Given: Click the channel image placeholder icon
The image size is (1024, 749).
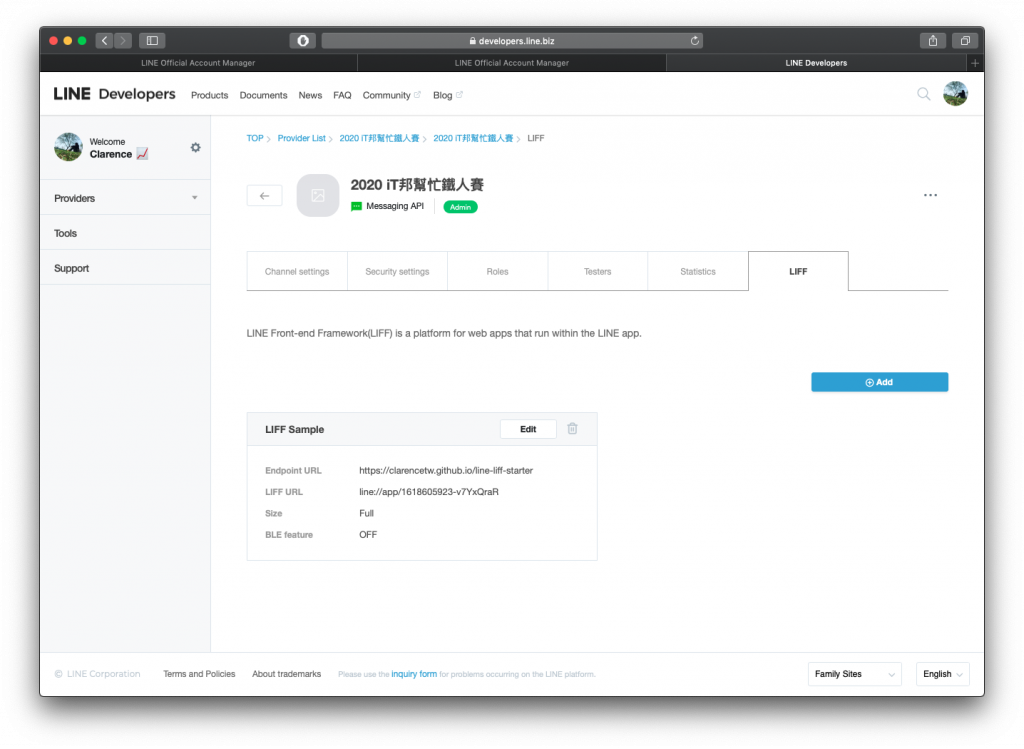Looking at the screenshot, I should pos(318,195).
